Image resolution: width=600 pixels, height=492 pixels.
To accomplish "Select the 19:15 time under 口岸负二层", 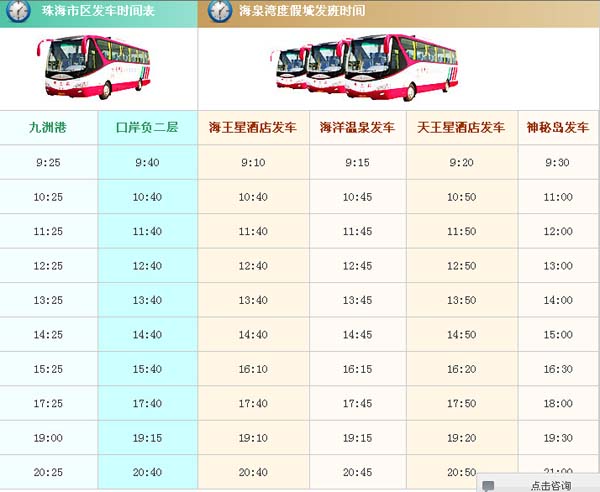I will click(147, 438).
